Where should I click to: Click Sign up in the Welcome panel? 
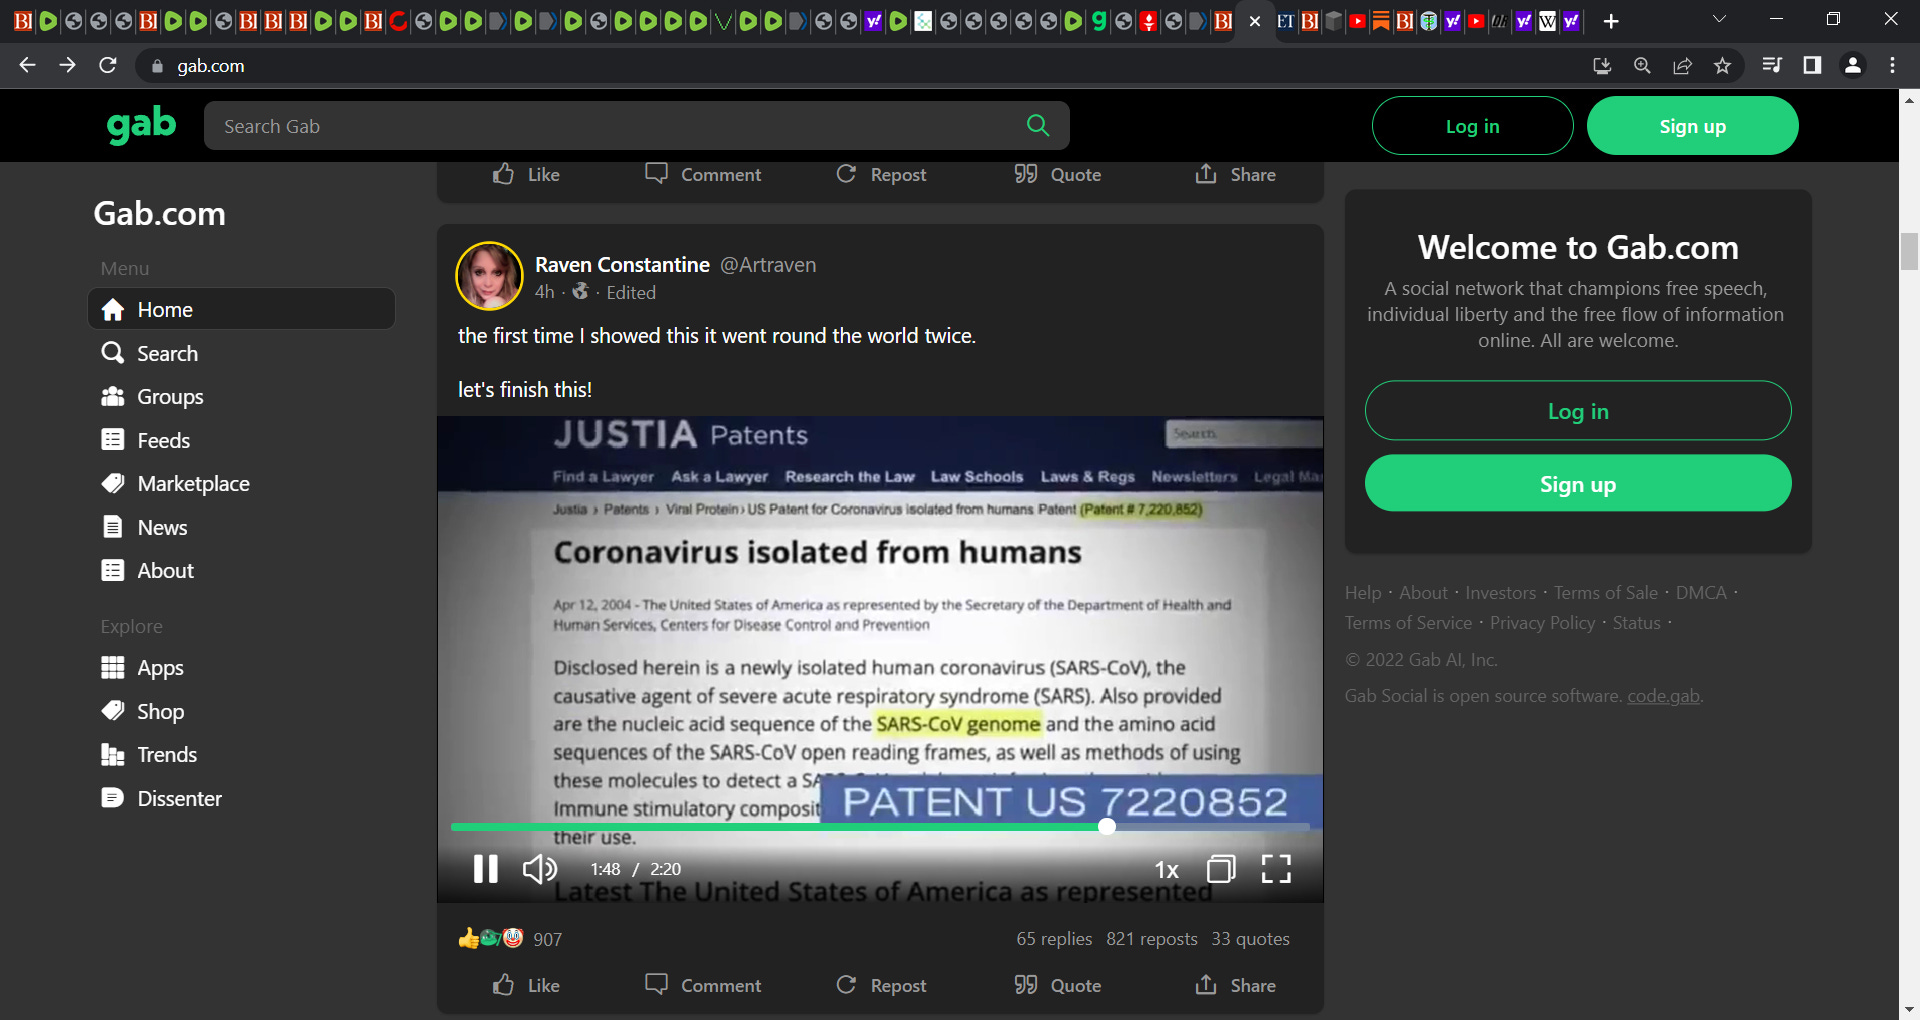pos(1578,484)
